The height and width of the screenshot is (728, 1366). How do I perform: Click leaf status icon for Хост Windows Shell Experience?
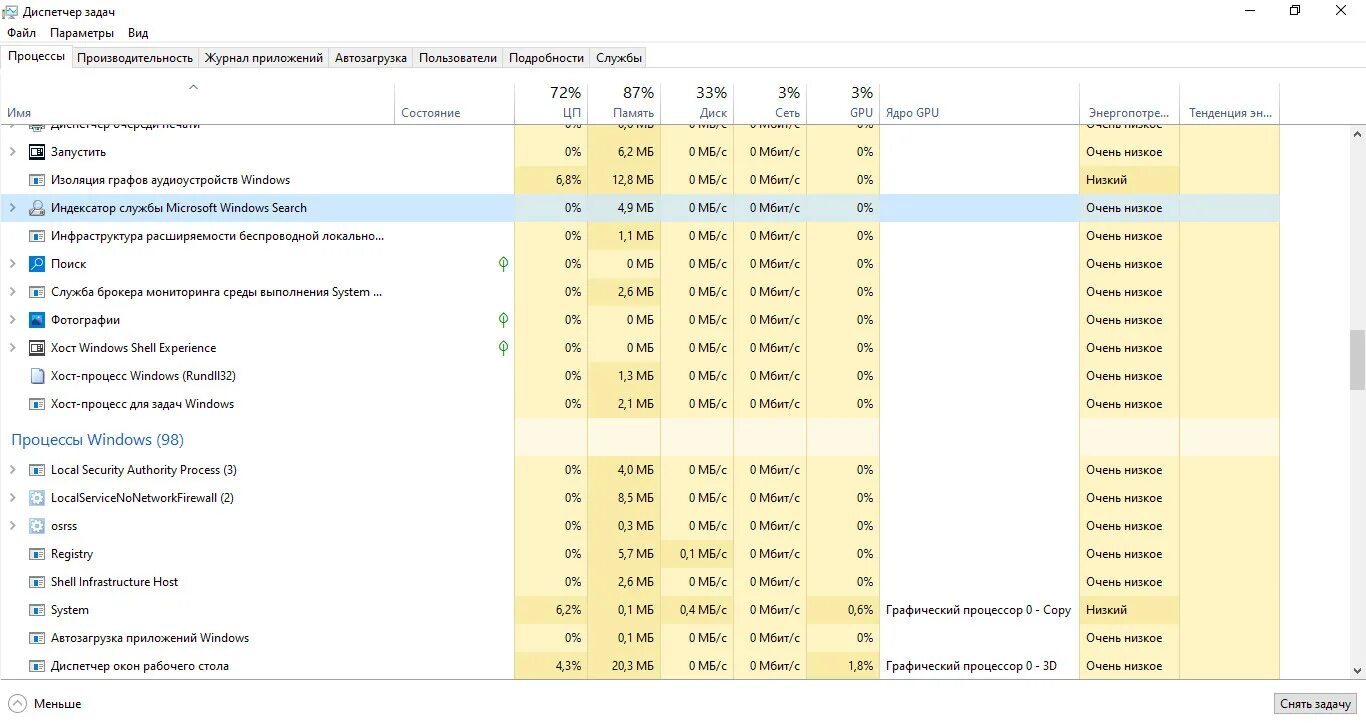click(x=503, y=348)
